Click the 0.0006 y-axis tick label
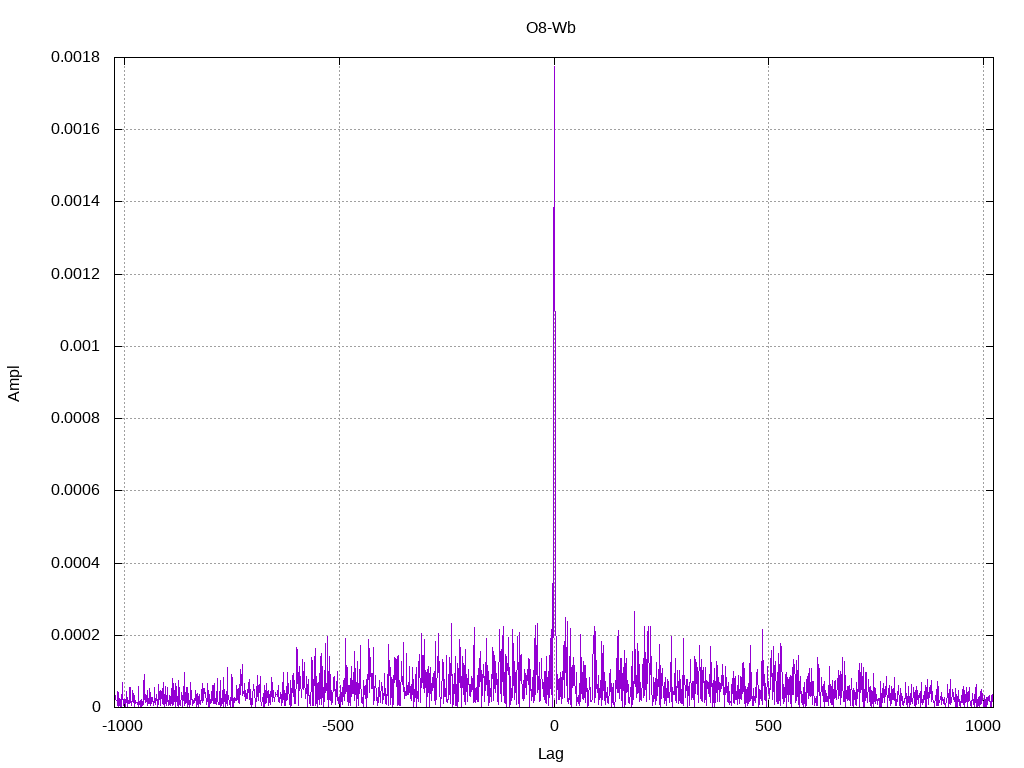Viewport: 1024px width, 768px height. coord(76,490)
